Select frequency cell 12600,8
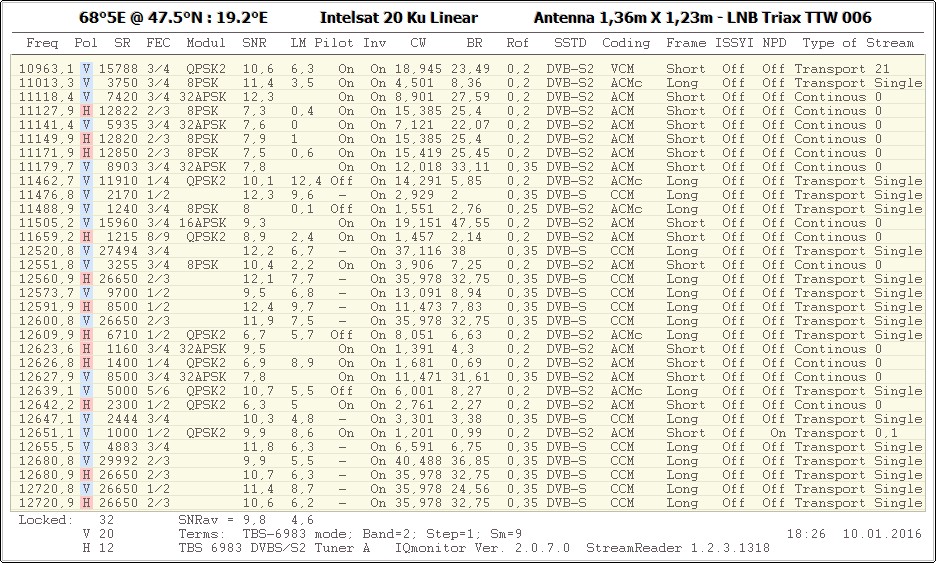This screenshot has height=563, width=936. pyautogui.click(x=46, y=321)
